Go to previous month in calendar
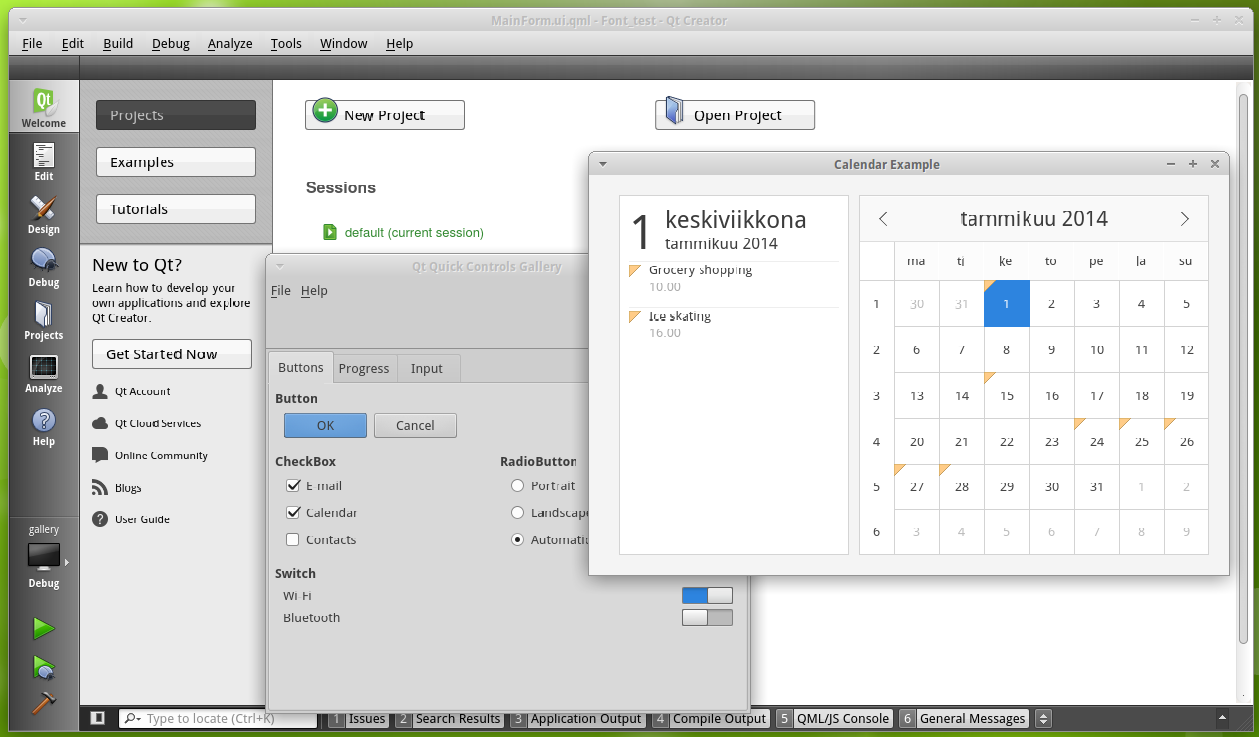The height and width of the screenshot is (737, 1259). (883, 219)
